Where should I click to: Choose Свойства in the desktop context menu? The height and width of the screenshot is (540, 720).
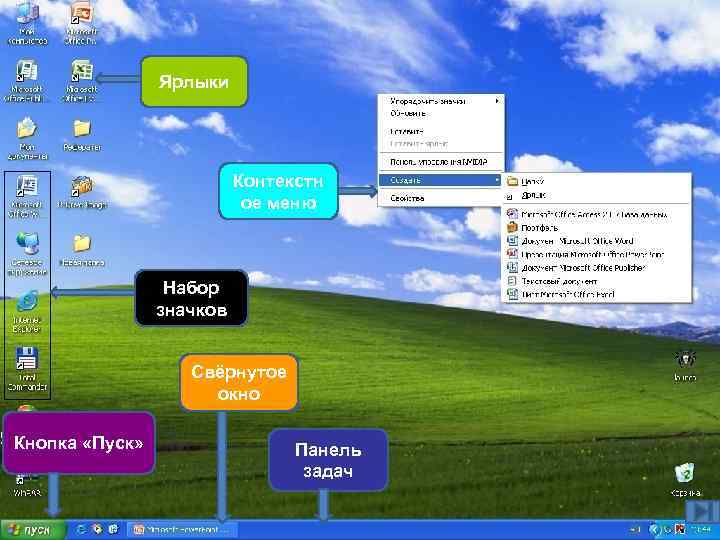[441, 198]
